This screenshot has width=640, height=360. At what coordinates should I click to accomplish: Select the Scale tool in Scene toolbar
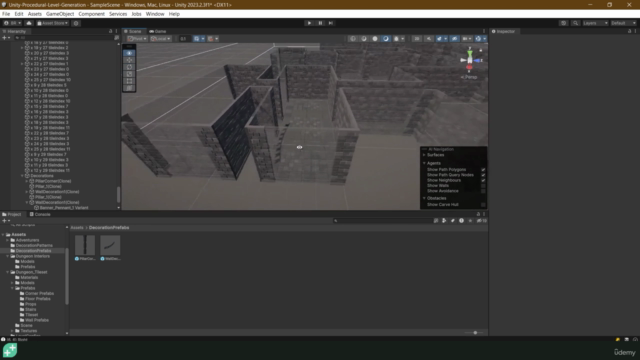pos(129,74)
